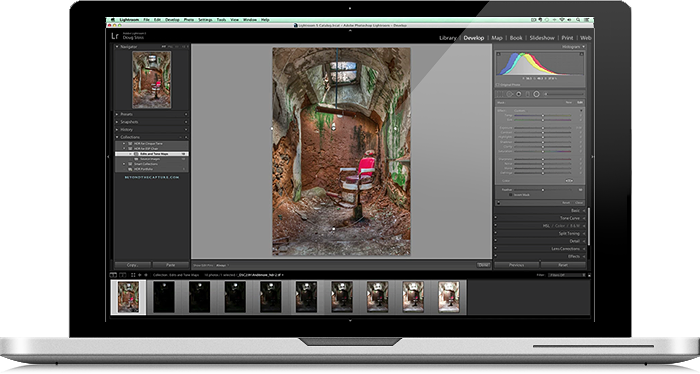Expand the Lens Corrections panel

584,249
